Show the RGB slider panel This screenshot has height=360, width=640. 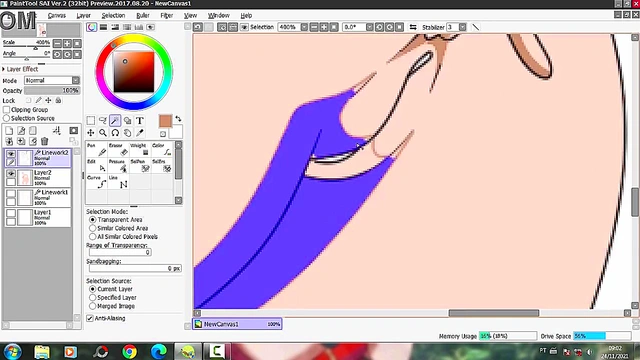tap(104, 27)
